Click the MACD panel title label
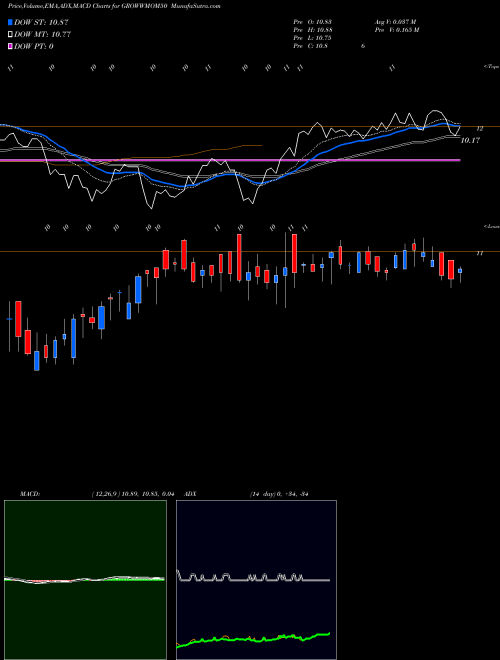Image resolution: width=500 pixels, height=660 pixels. click(29, 494)
